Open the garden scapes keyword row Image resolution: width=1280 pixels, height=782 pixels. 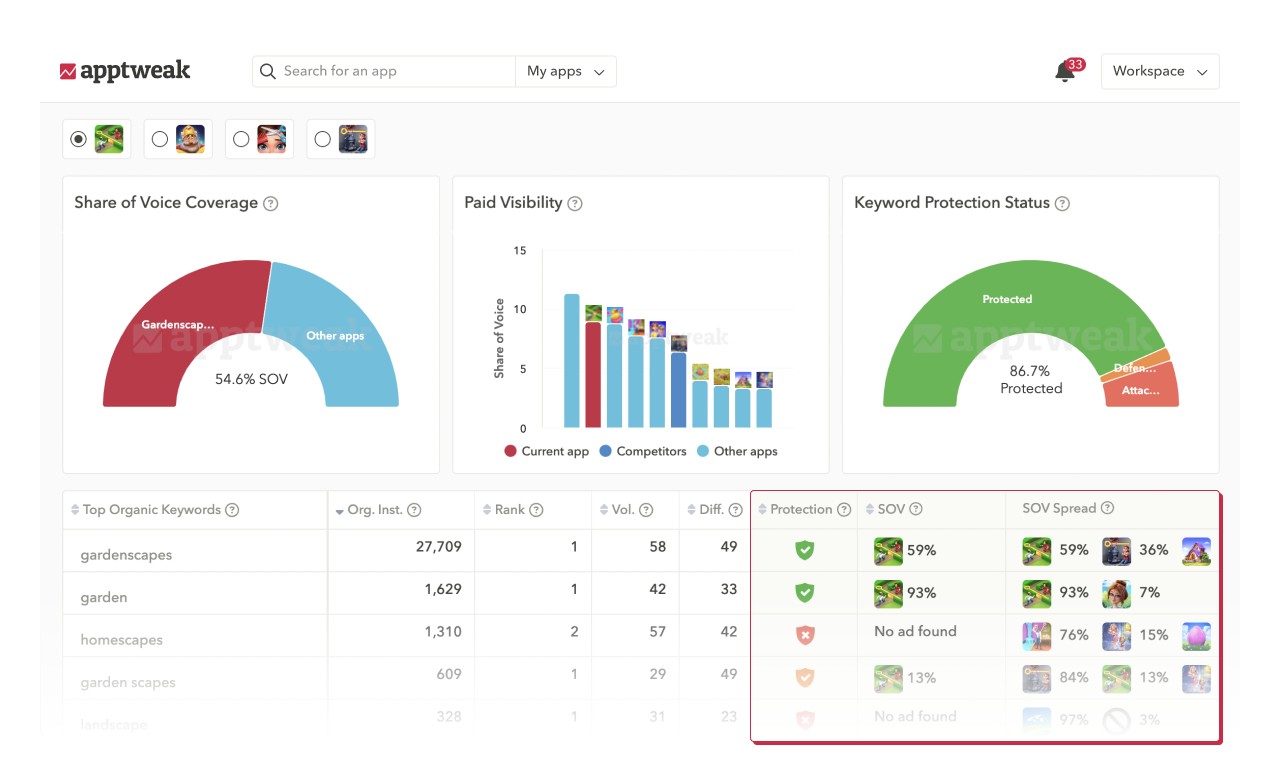(128, 683)
